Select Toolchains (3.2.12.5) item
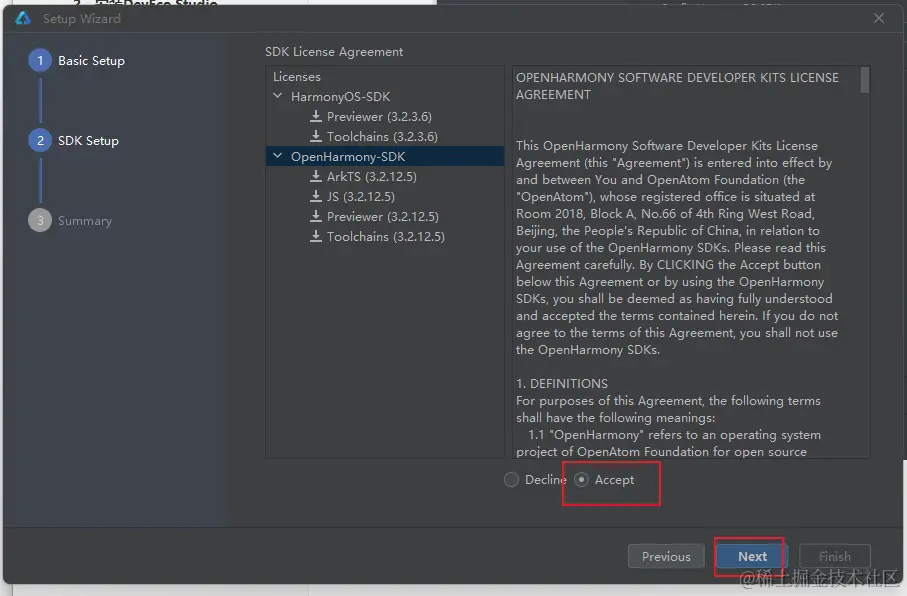This screenshot has height=596, width=907. [x=385, y=237]
